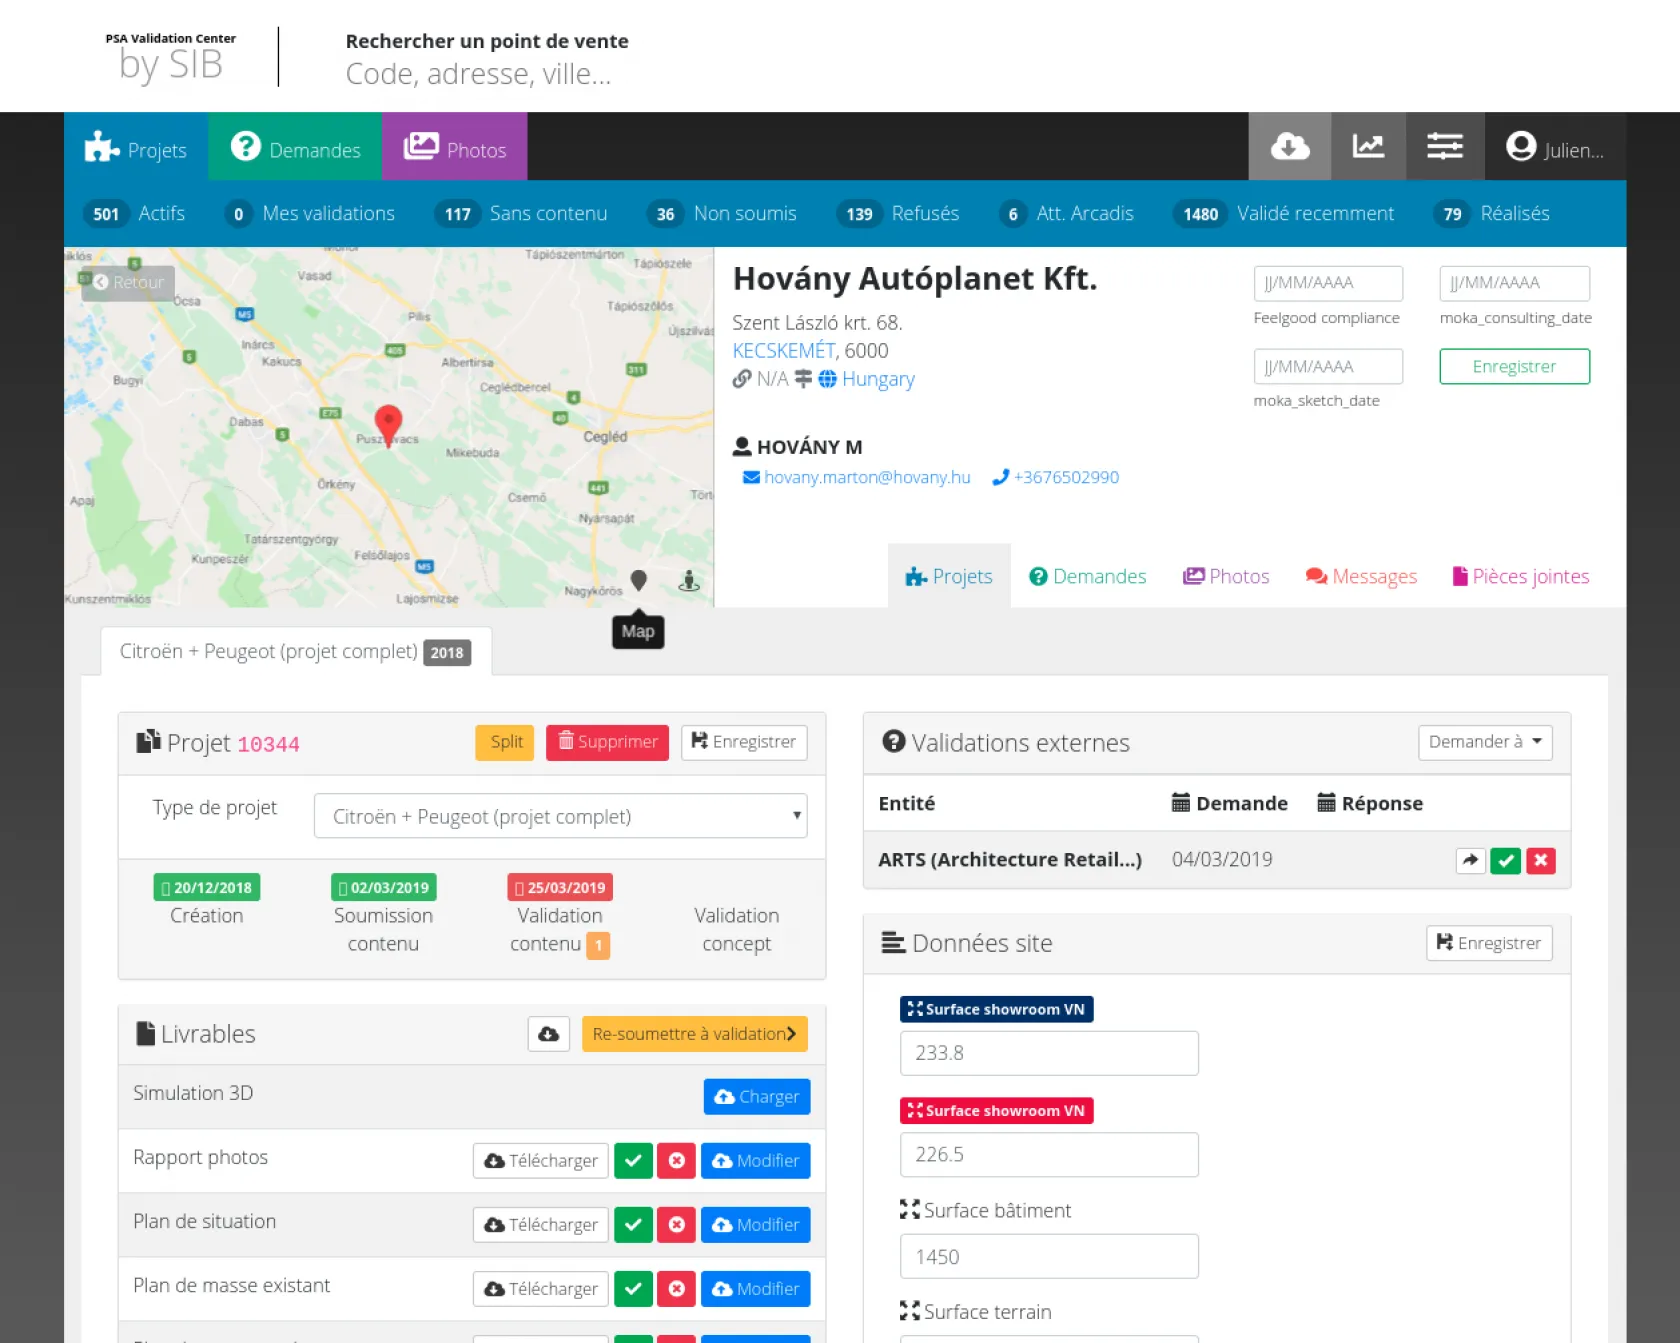Click the Surface bâtiment input field

pos(1048,1257)
